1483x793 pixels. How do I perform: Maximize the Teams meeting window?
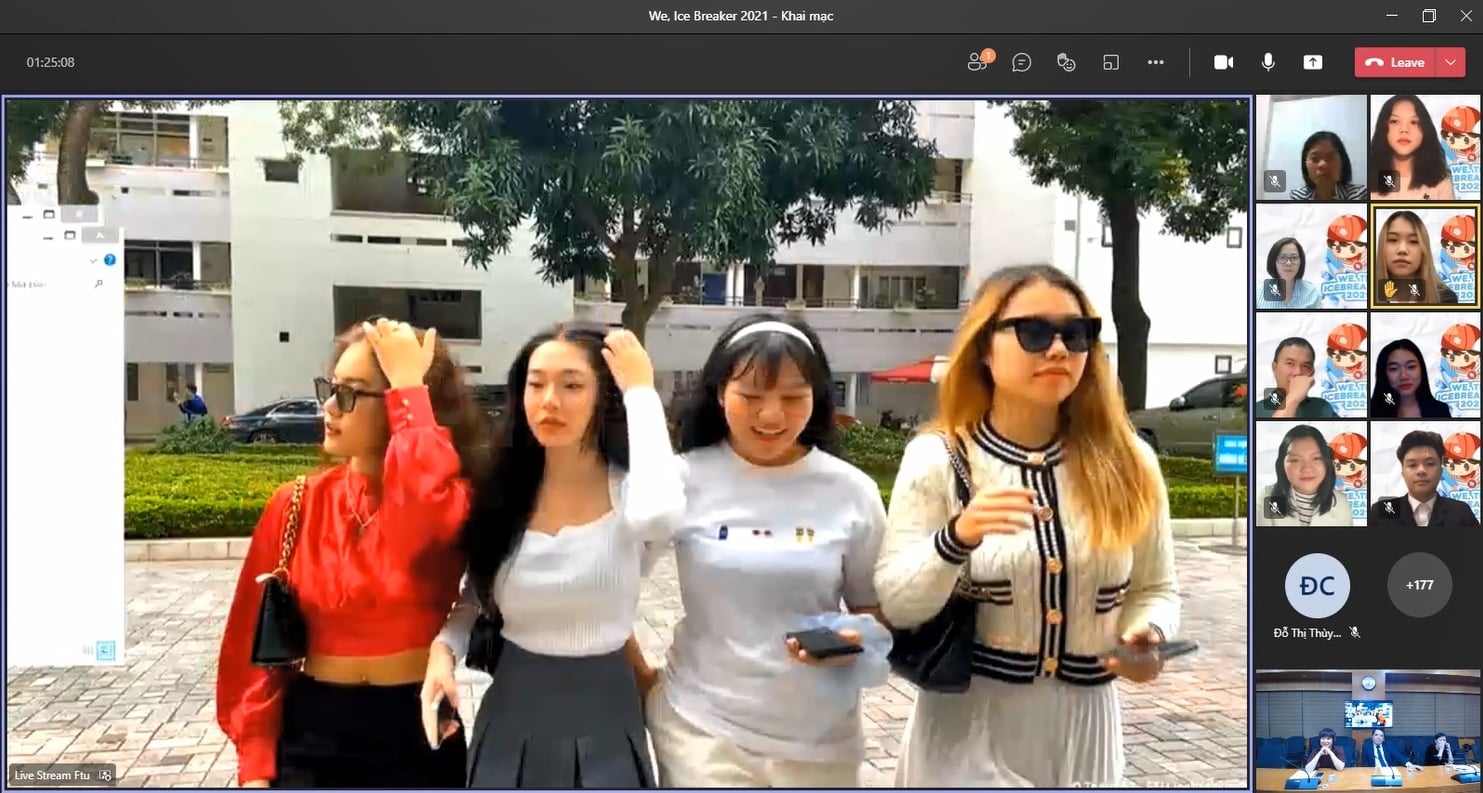(1428, 15)
